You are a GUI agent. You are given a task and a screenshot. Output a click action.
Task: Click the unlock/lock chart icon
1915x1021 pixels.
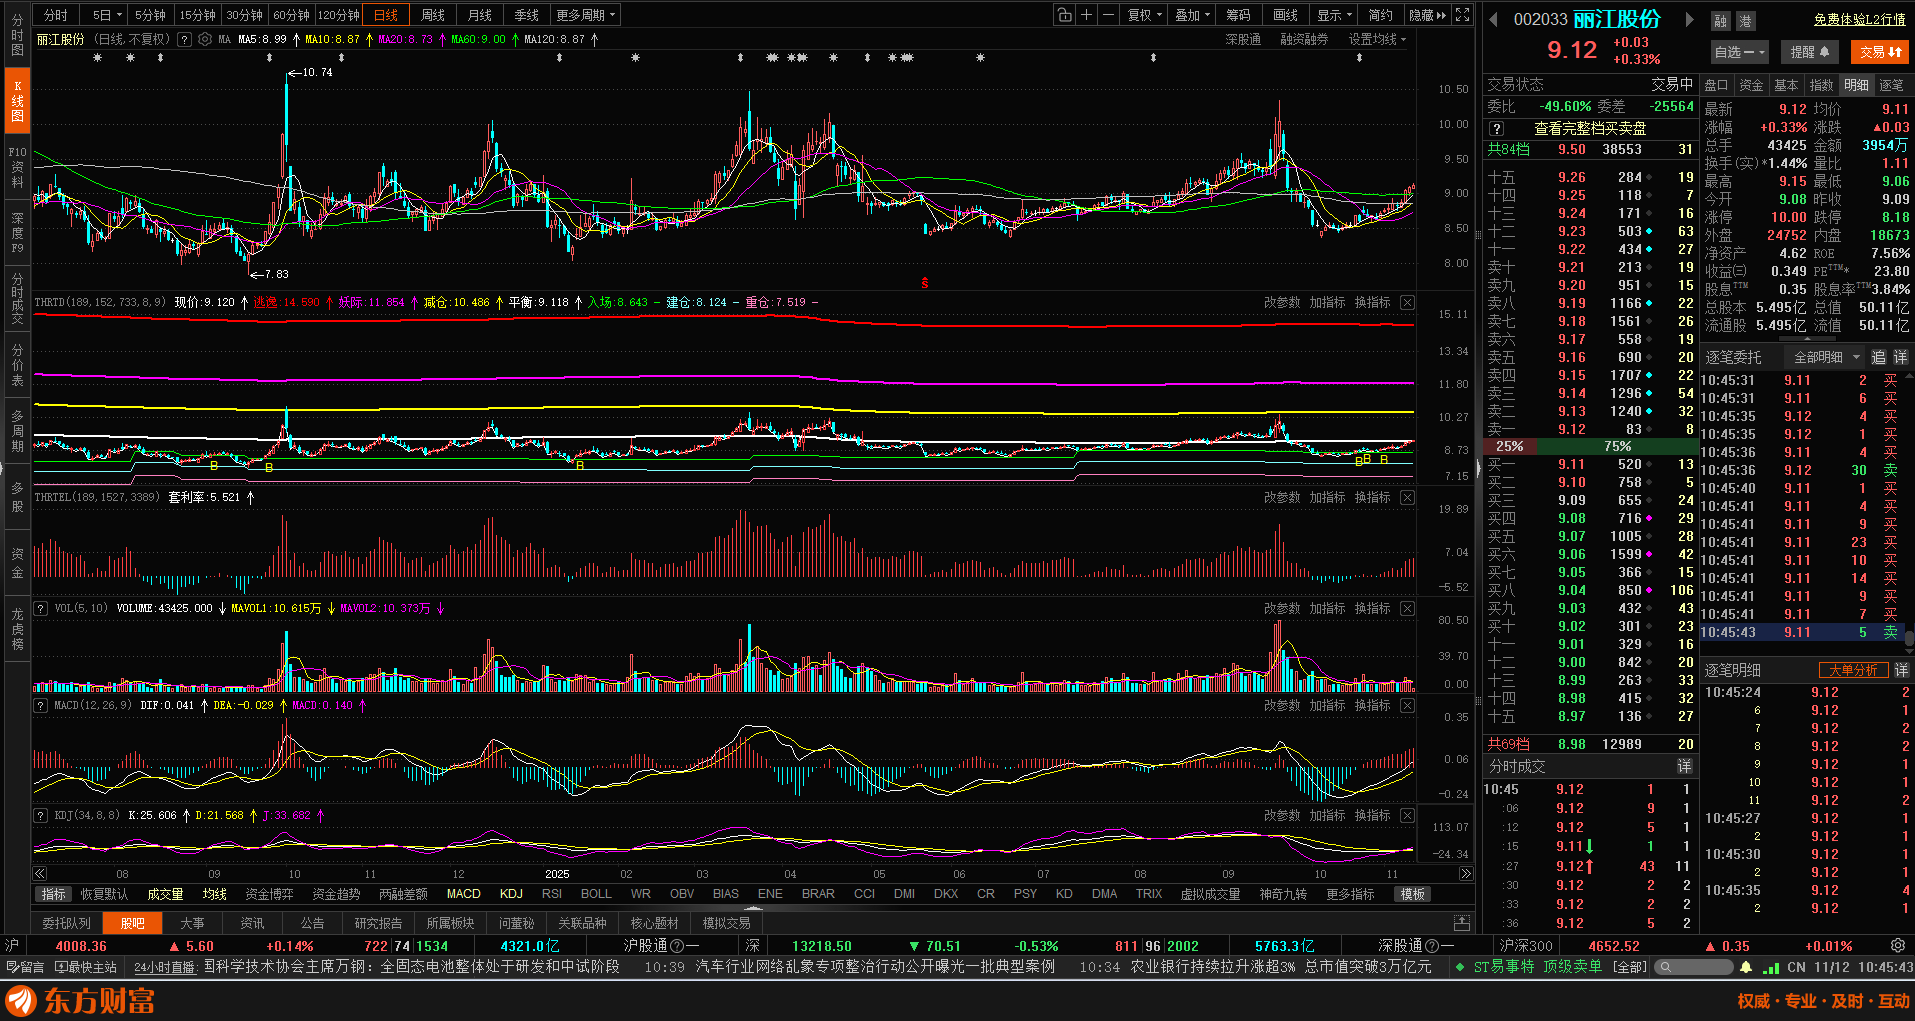coord(1065,15)
